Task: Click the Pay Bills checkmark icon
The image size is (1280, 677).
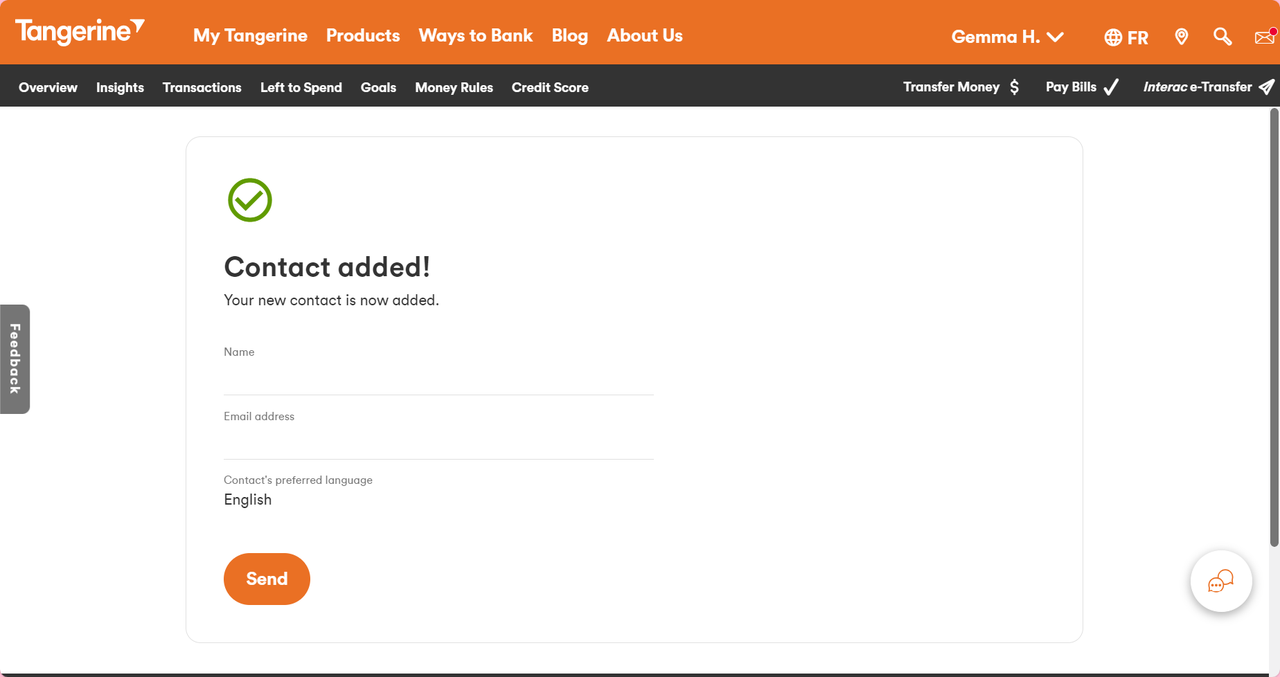Action: point(1111,87)
